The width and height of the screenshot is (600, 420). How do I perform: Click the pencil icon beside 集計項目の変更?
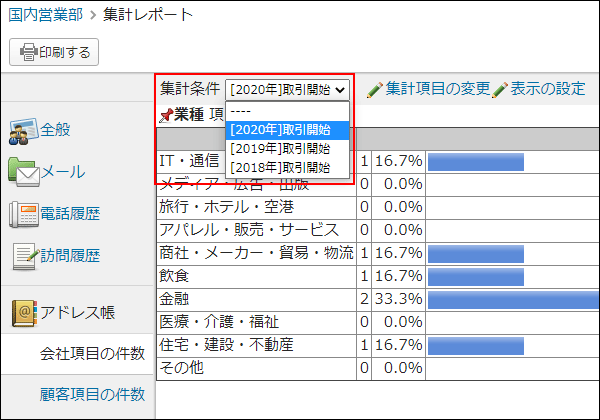coord(375,89)
